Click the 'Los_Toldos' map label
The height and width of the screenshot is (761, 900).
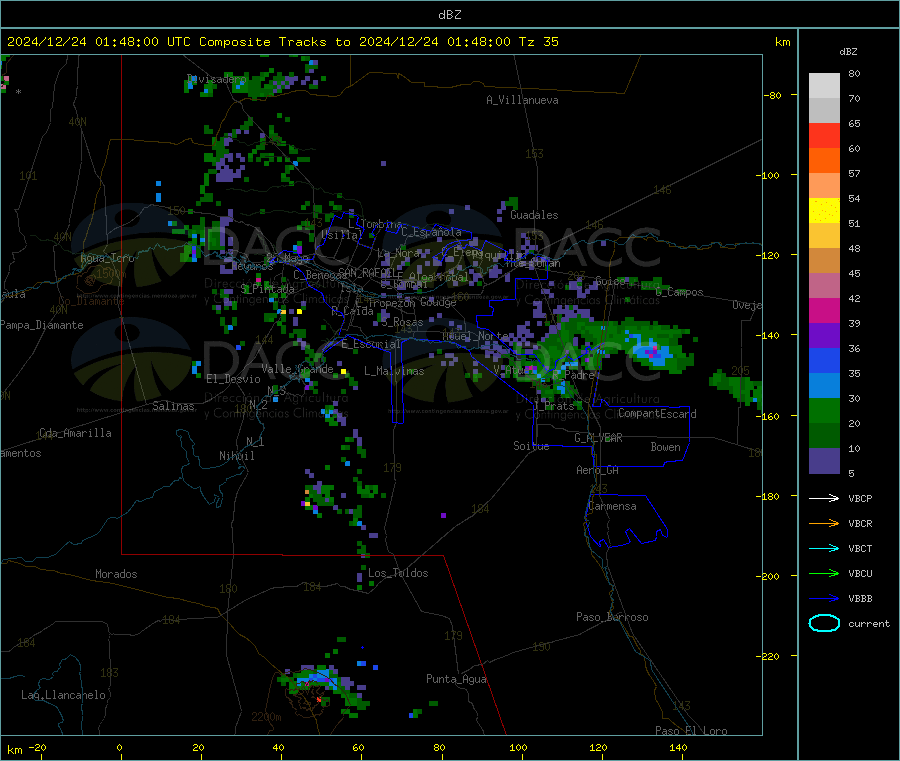click(x=398, y=573)
